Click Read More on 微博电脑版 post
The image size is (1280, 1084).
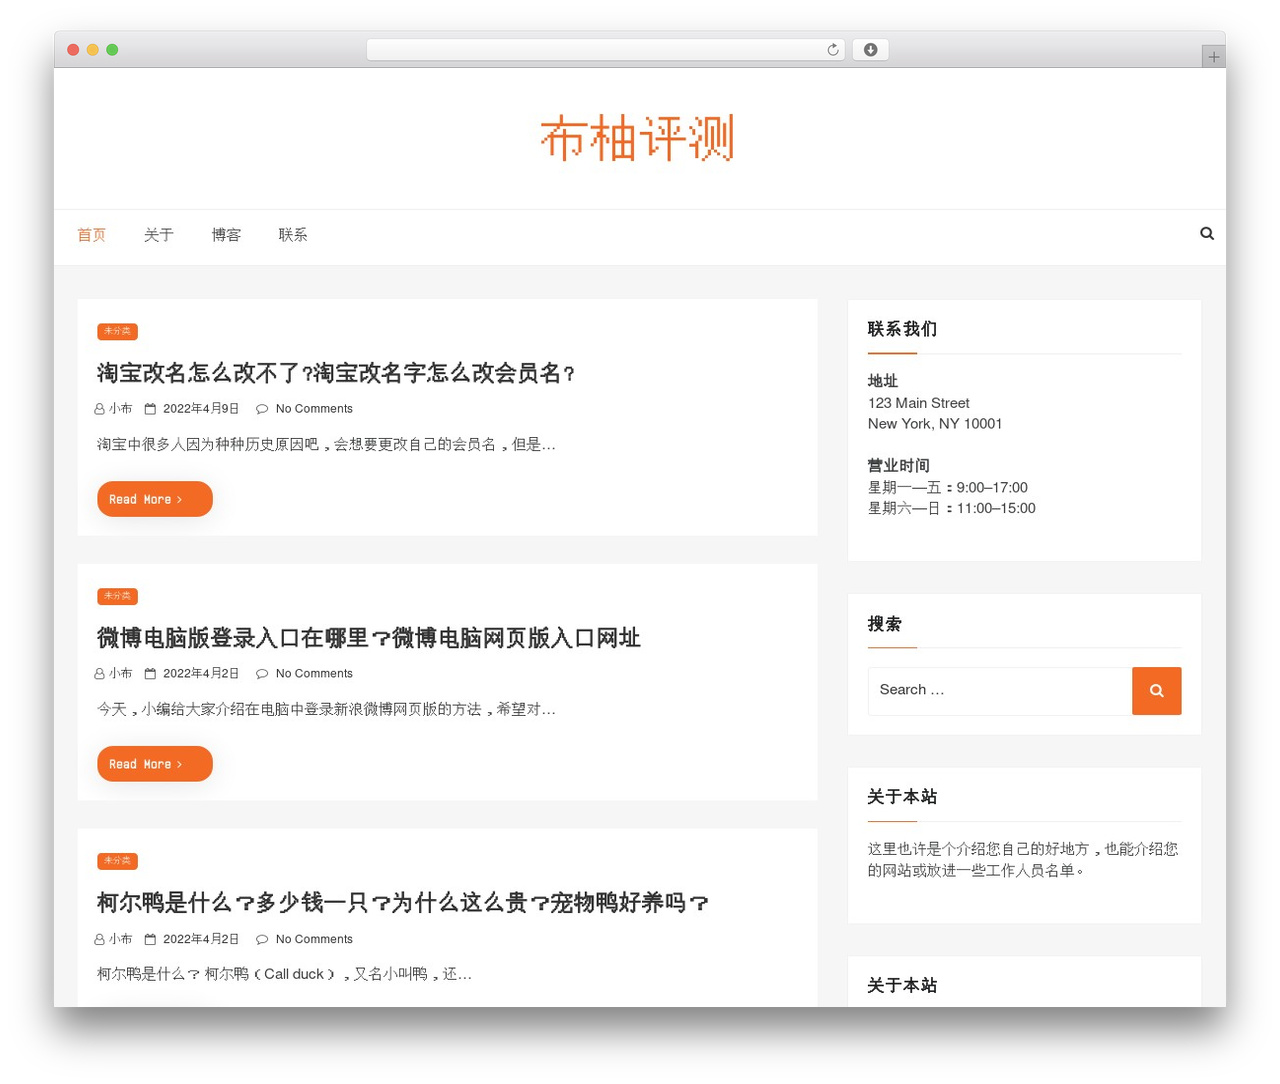pos(155,764)
